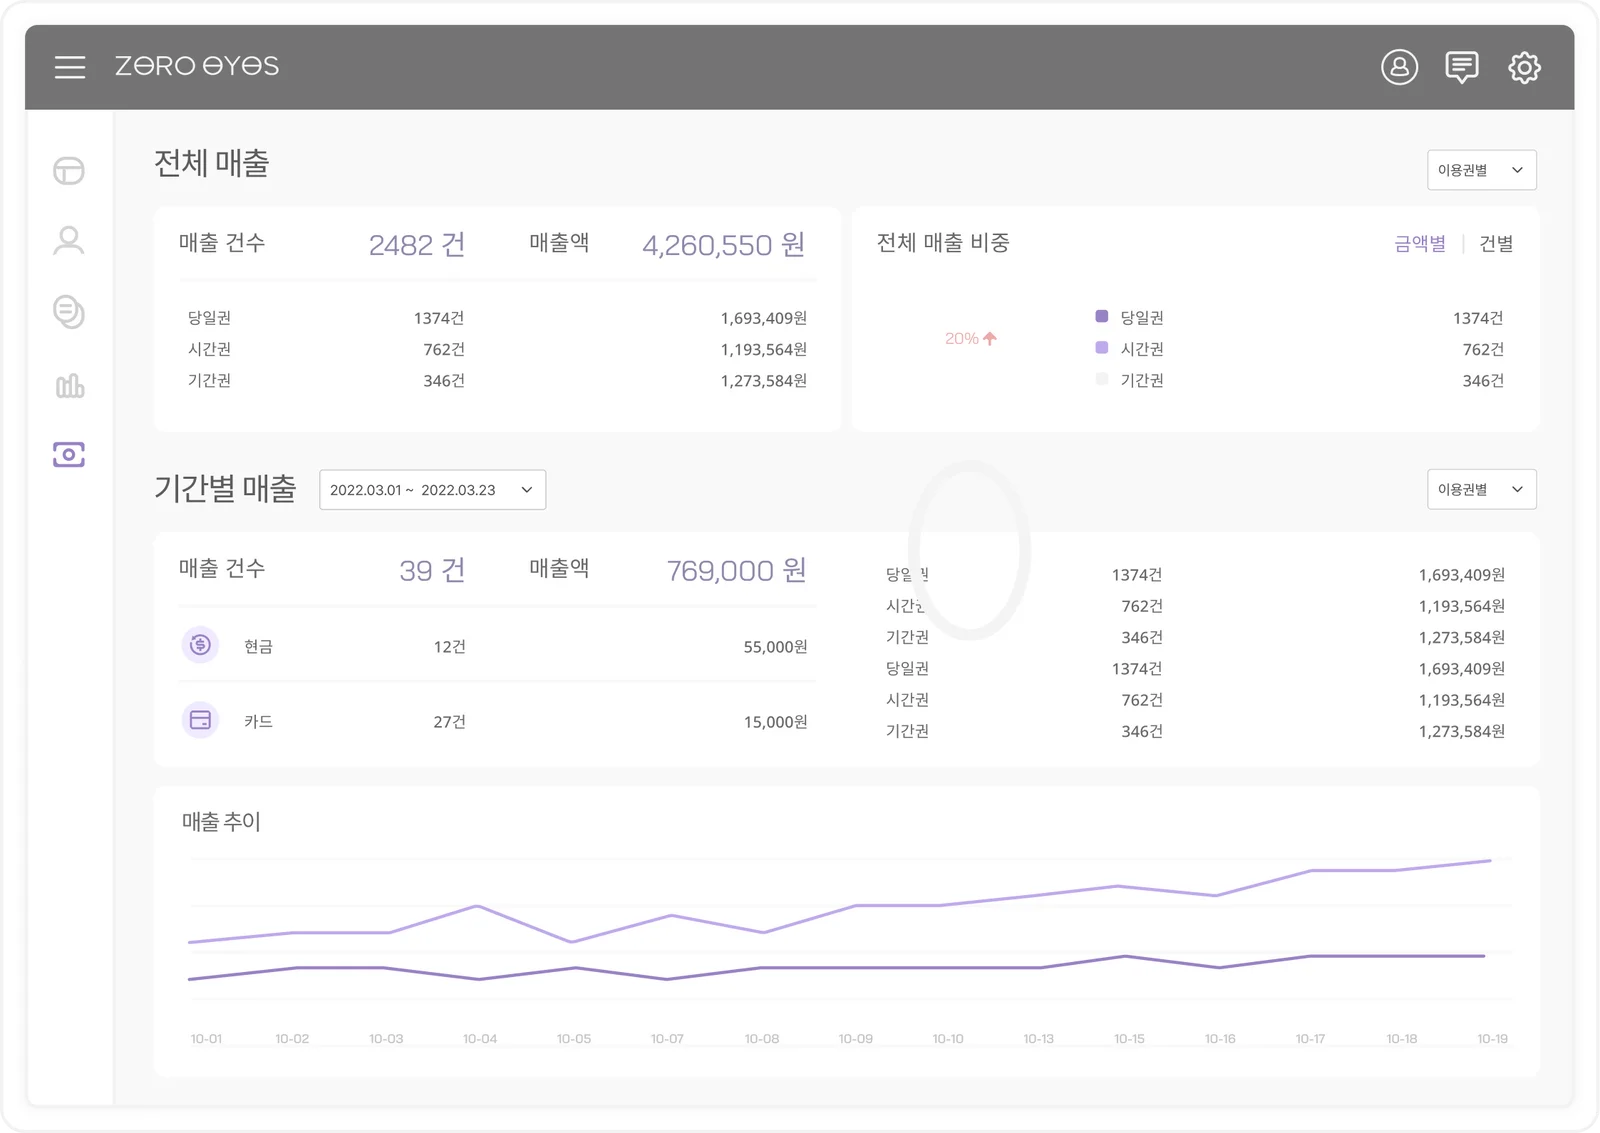Image resolution: width=1600 pixels, height=1133 pixels.
Task: Click the 전체 매출 section heading
Action: pos(211,163)
